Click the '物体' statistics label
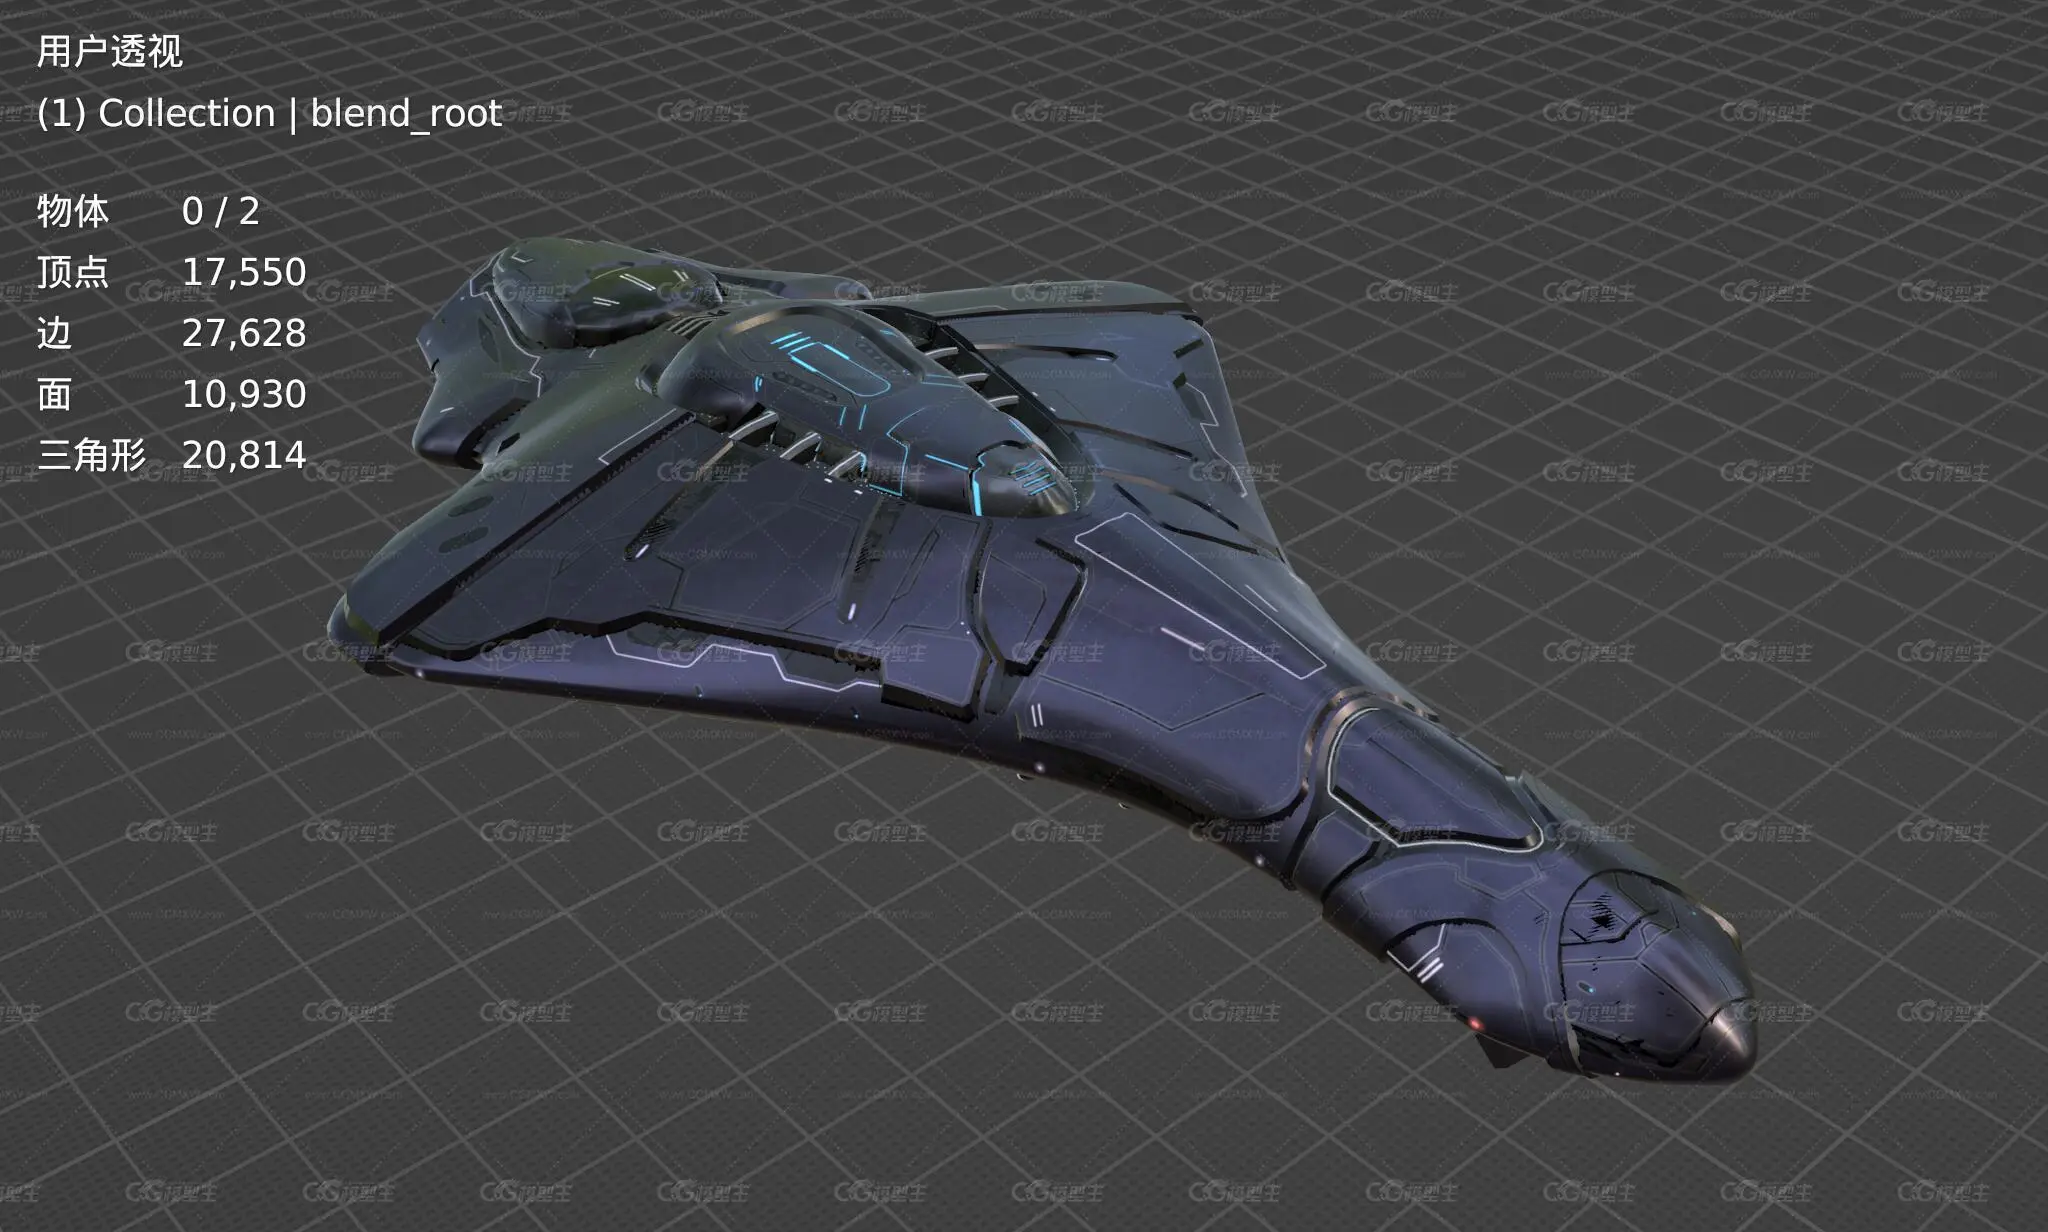 point(73,211)
